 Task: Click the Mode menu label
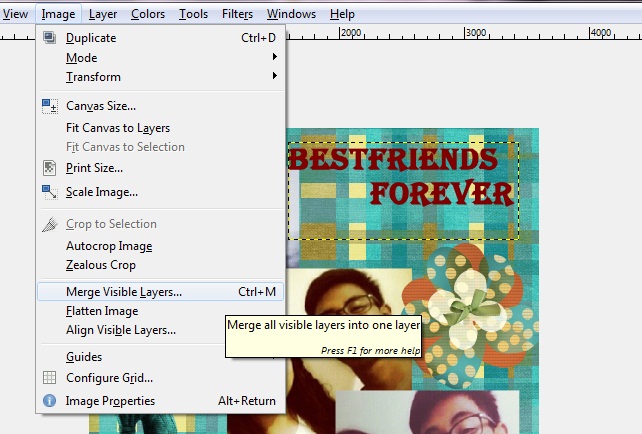[81, 58]
